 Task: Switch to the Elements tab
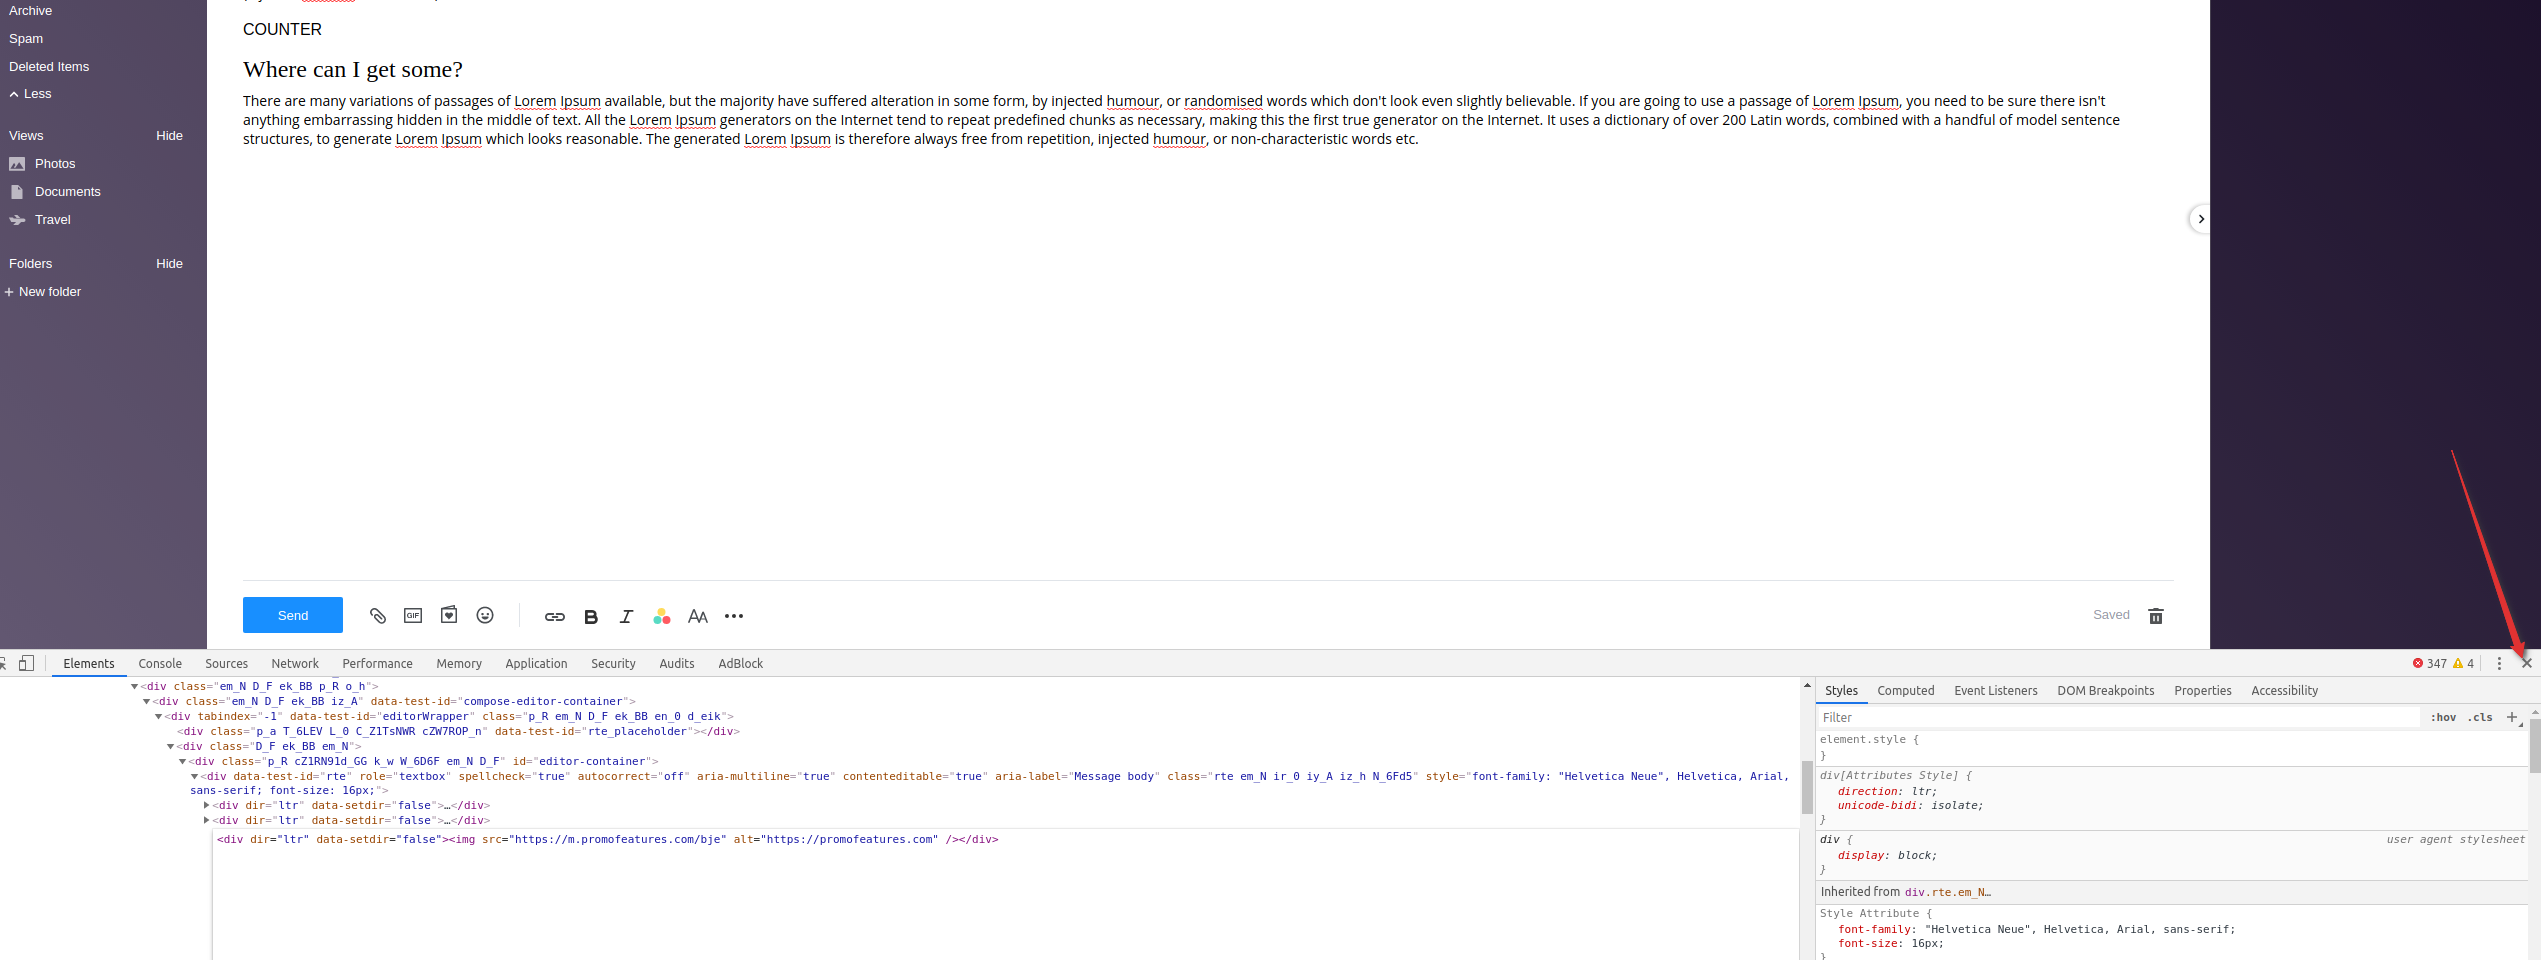(89, 664)
